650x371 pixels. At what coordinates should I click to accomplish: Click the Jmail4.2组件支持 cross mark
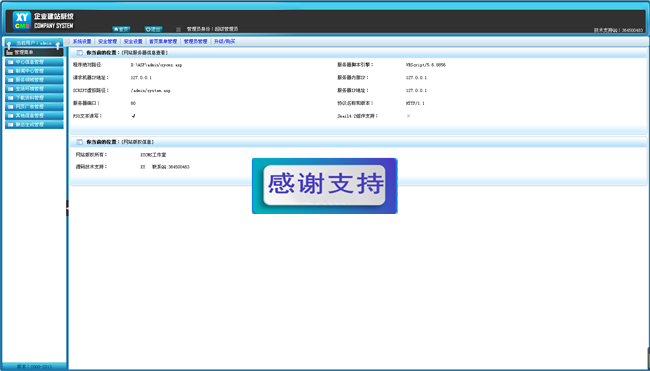coord(408,116)
